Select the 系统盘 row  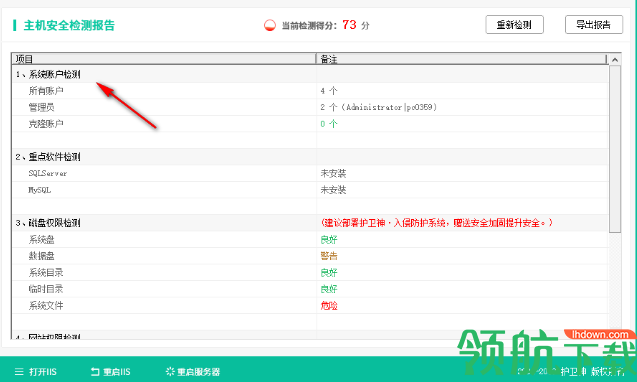pos(310,239)
